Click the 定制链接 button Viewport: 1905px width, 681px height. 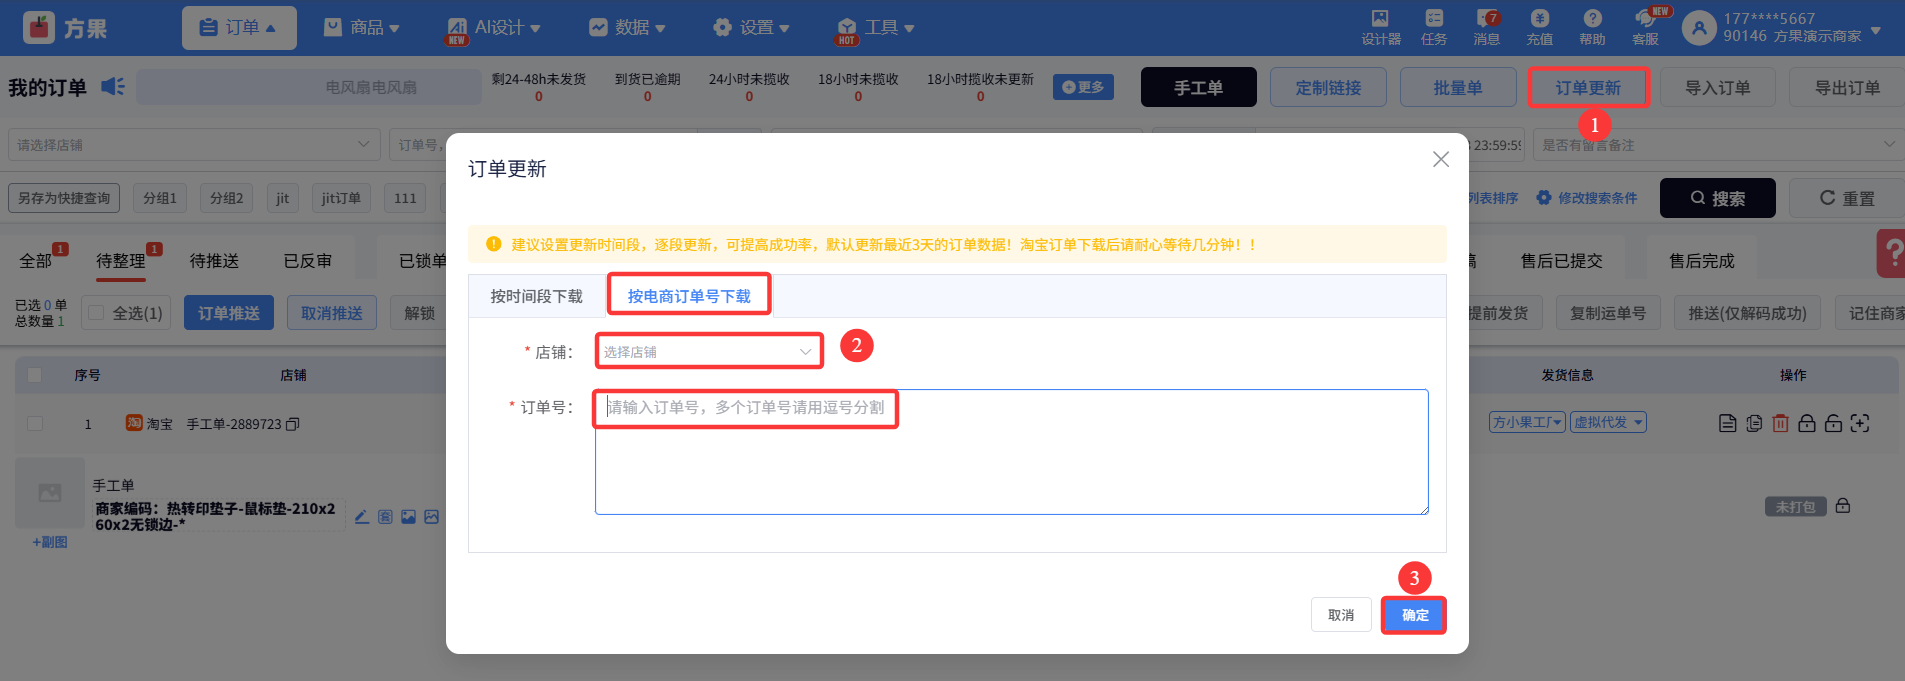(x=1328, y=88)
